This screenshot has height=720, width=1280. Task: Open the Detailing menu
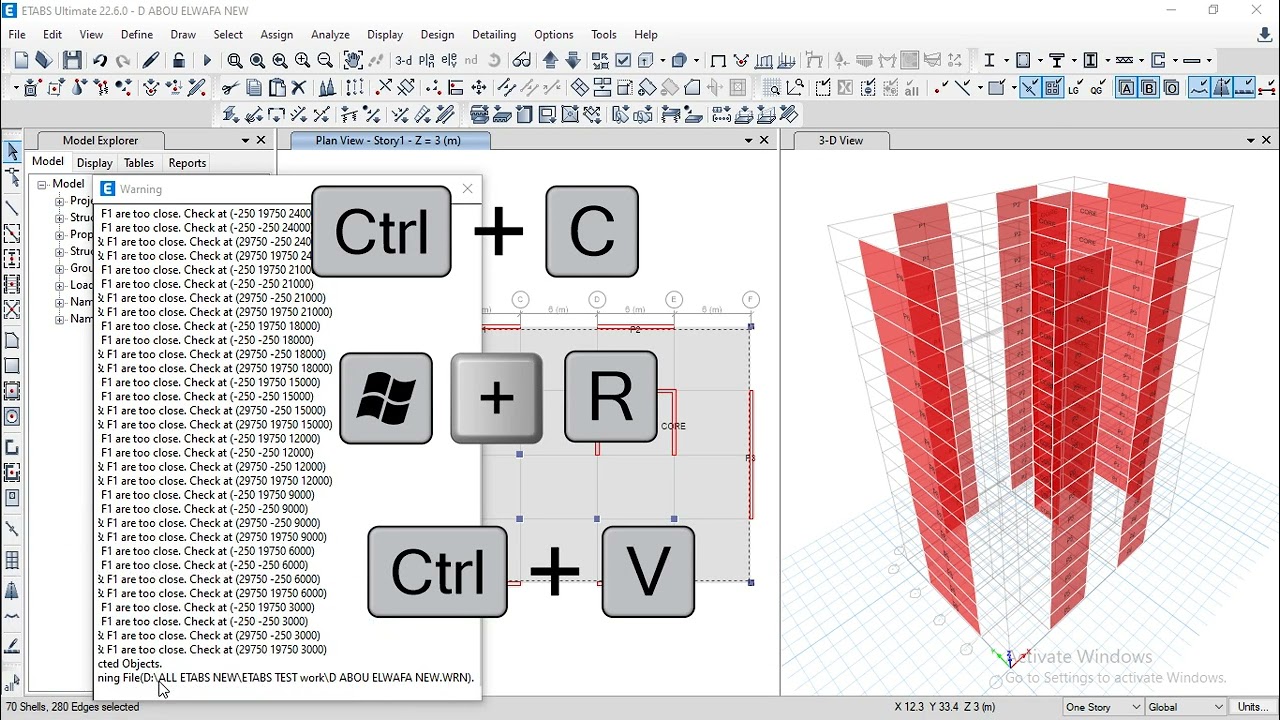pyautogui.click(x=494, y=35)
